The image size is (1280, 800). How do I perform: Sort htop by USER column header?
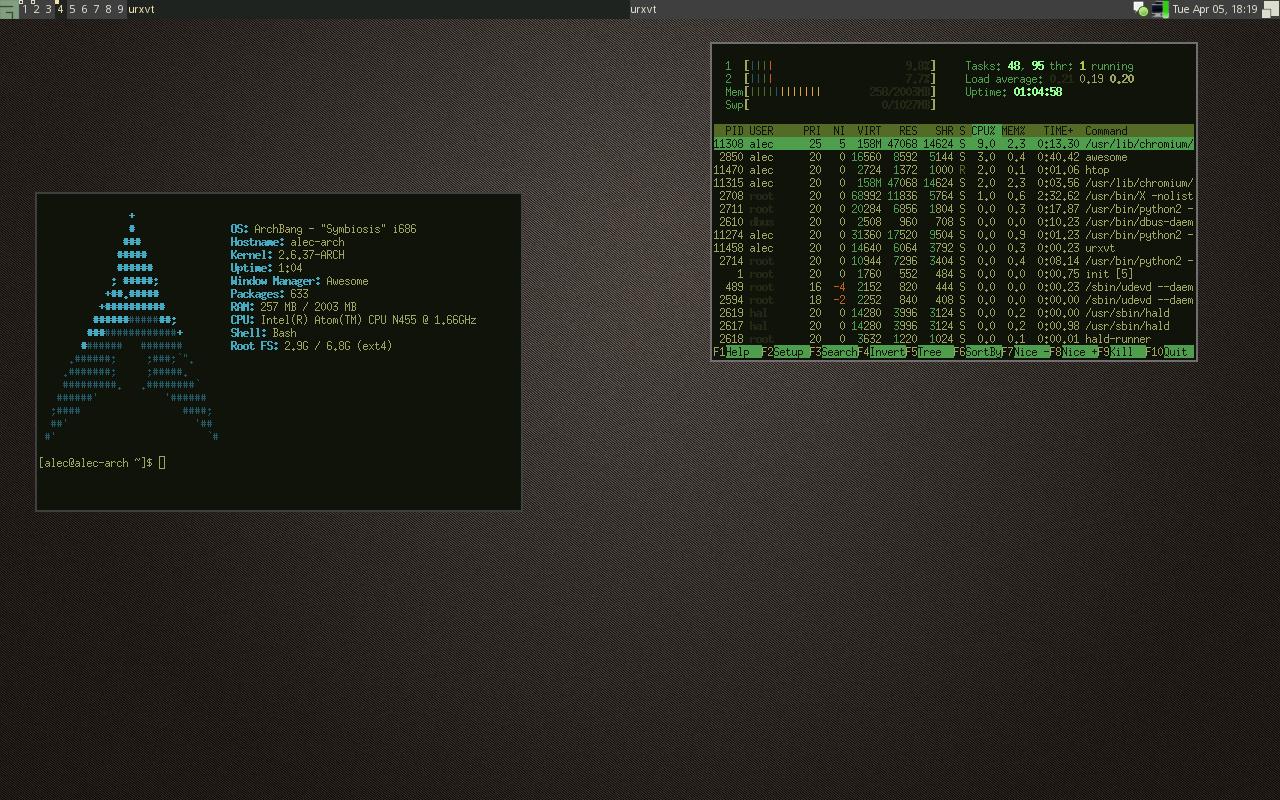(761, 131)
